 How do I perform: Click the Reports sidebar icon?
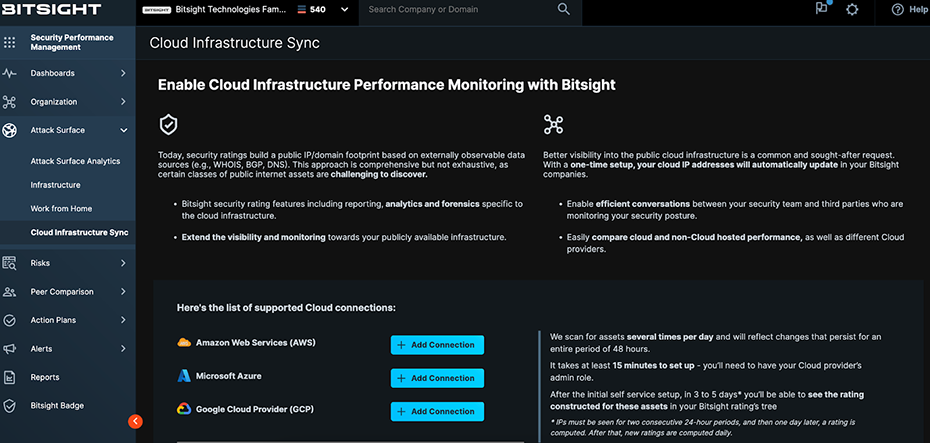(x=10, y=378)
